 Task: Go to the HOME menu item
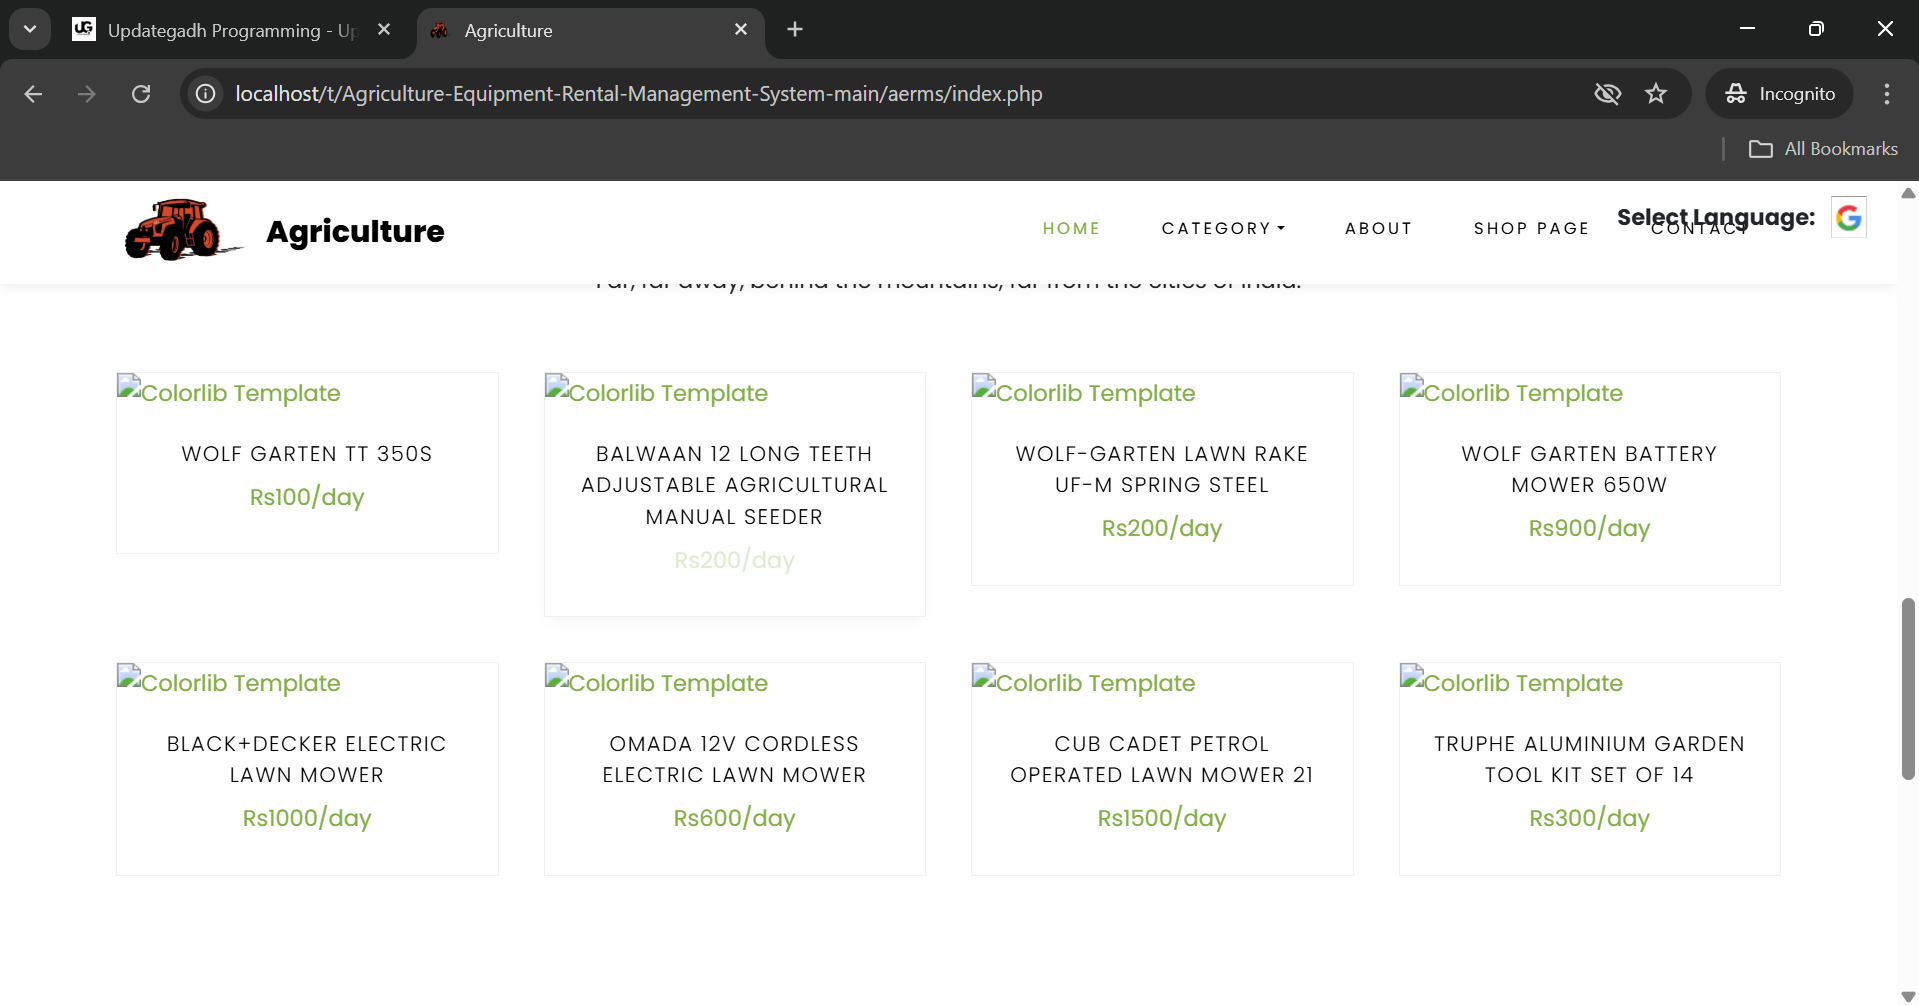click(1071, 229)
